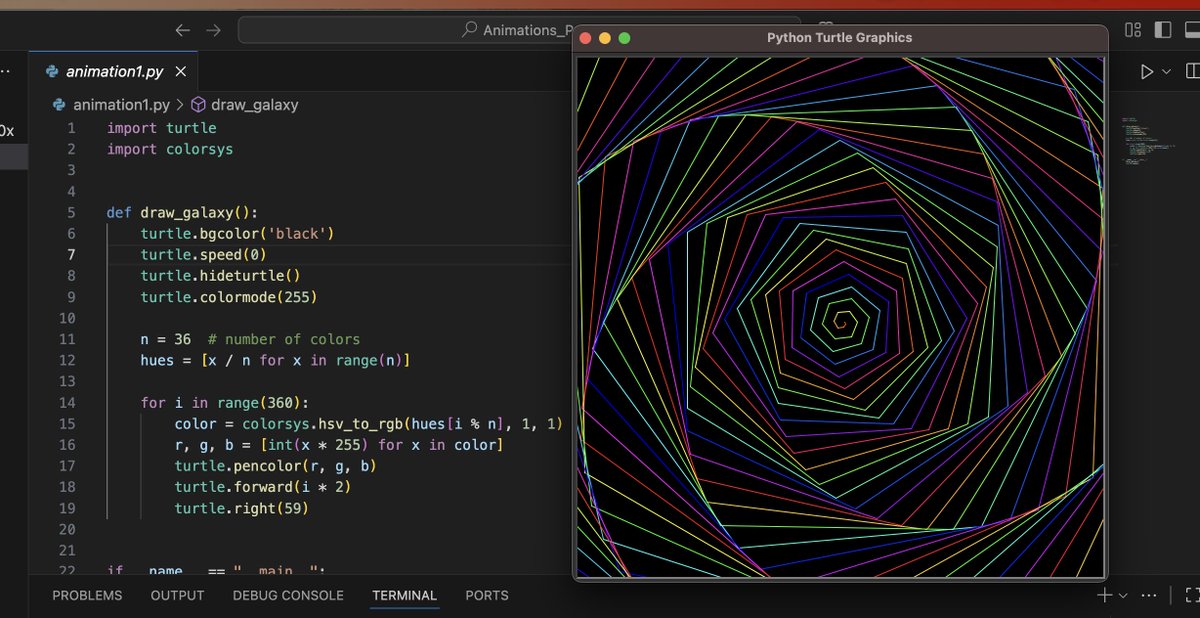
Task: Open the Customize Layout icon
Action: 1133,30
